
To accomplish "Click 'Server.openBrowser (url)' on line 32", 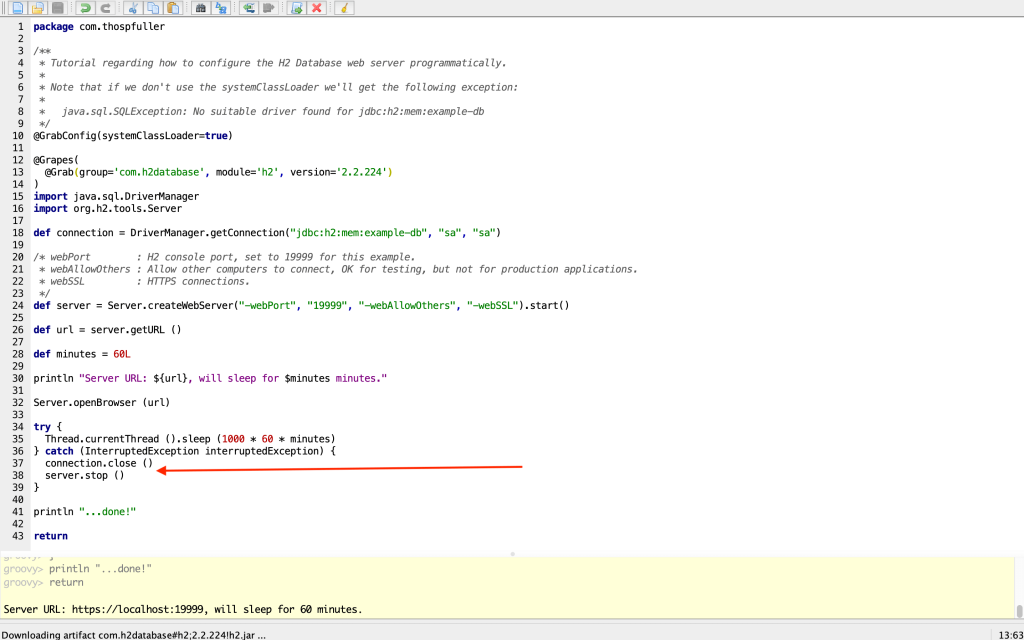I will pyautogui.click(x=102, y=402).
